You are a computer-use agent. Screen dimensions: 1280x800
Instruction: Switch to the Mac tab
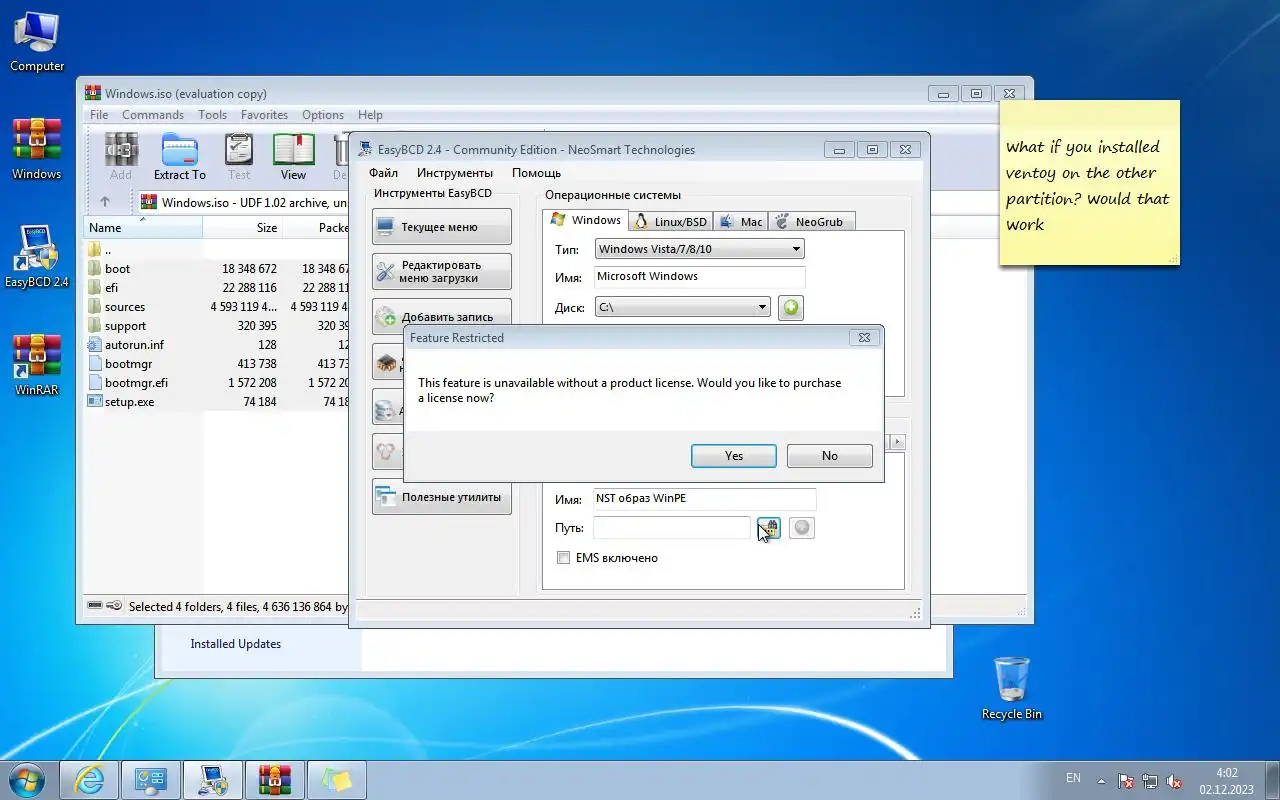pos(741,222)
